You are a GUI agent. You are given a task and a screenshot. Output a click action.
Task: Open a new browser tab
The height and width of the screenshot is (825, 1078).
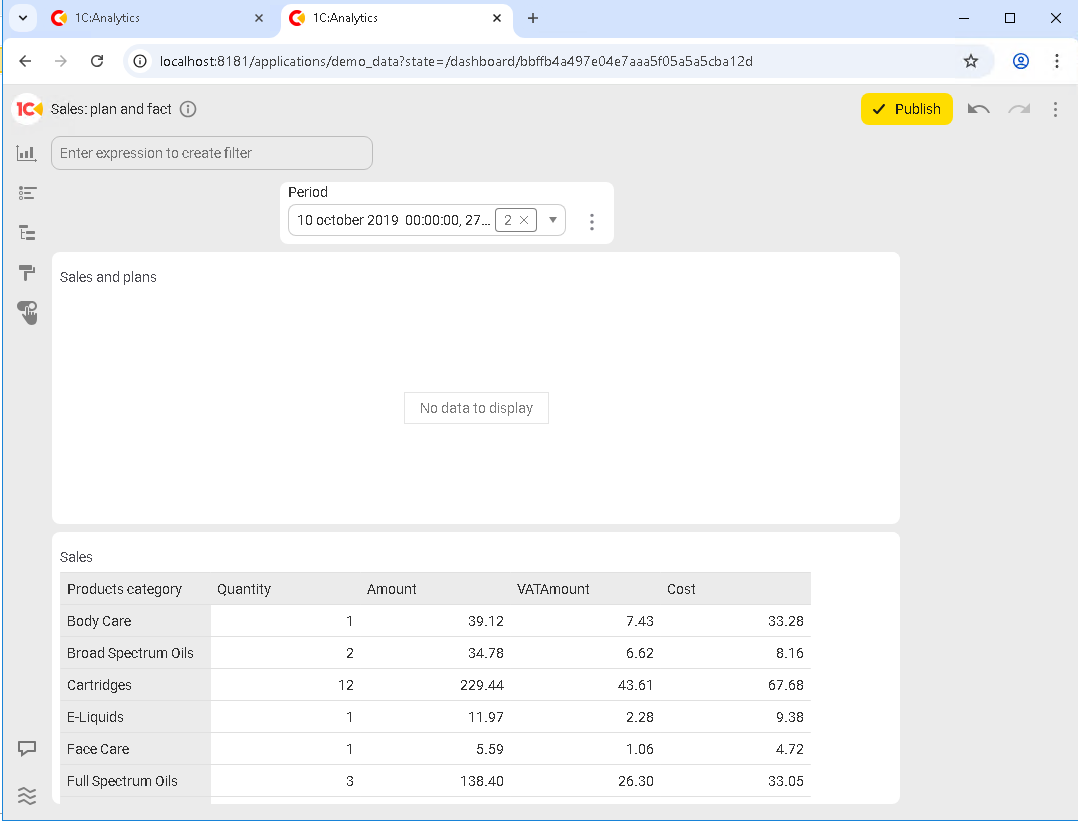pos(533,18)
